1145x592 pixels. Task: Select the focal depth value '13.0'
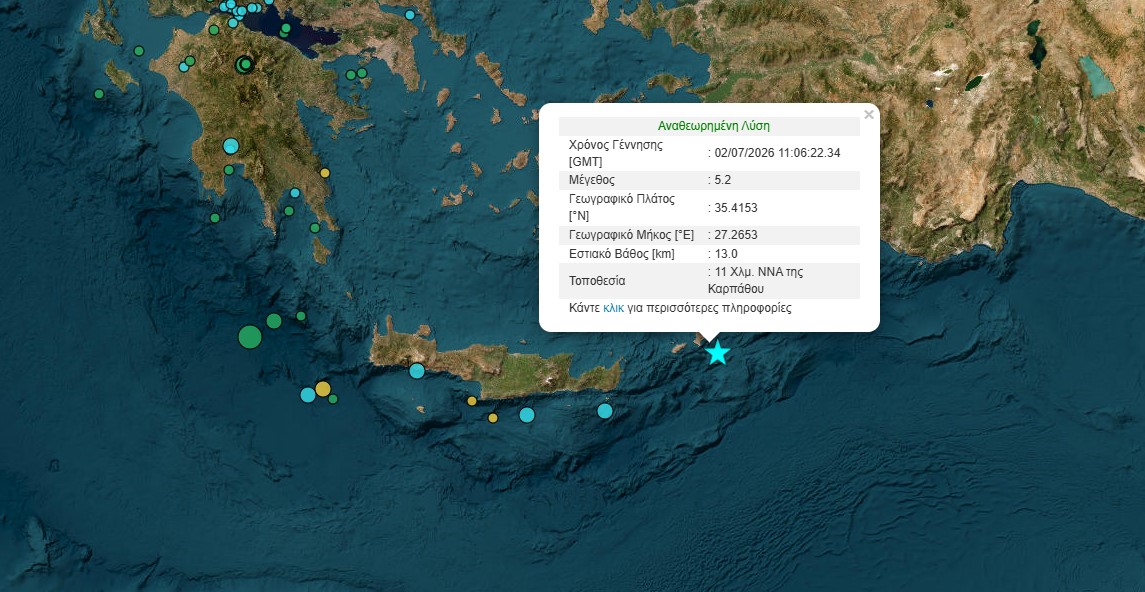(x=727, y=254)
